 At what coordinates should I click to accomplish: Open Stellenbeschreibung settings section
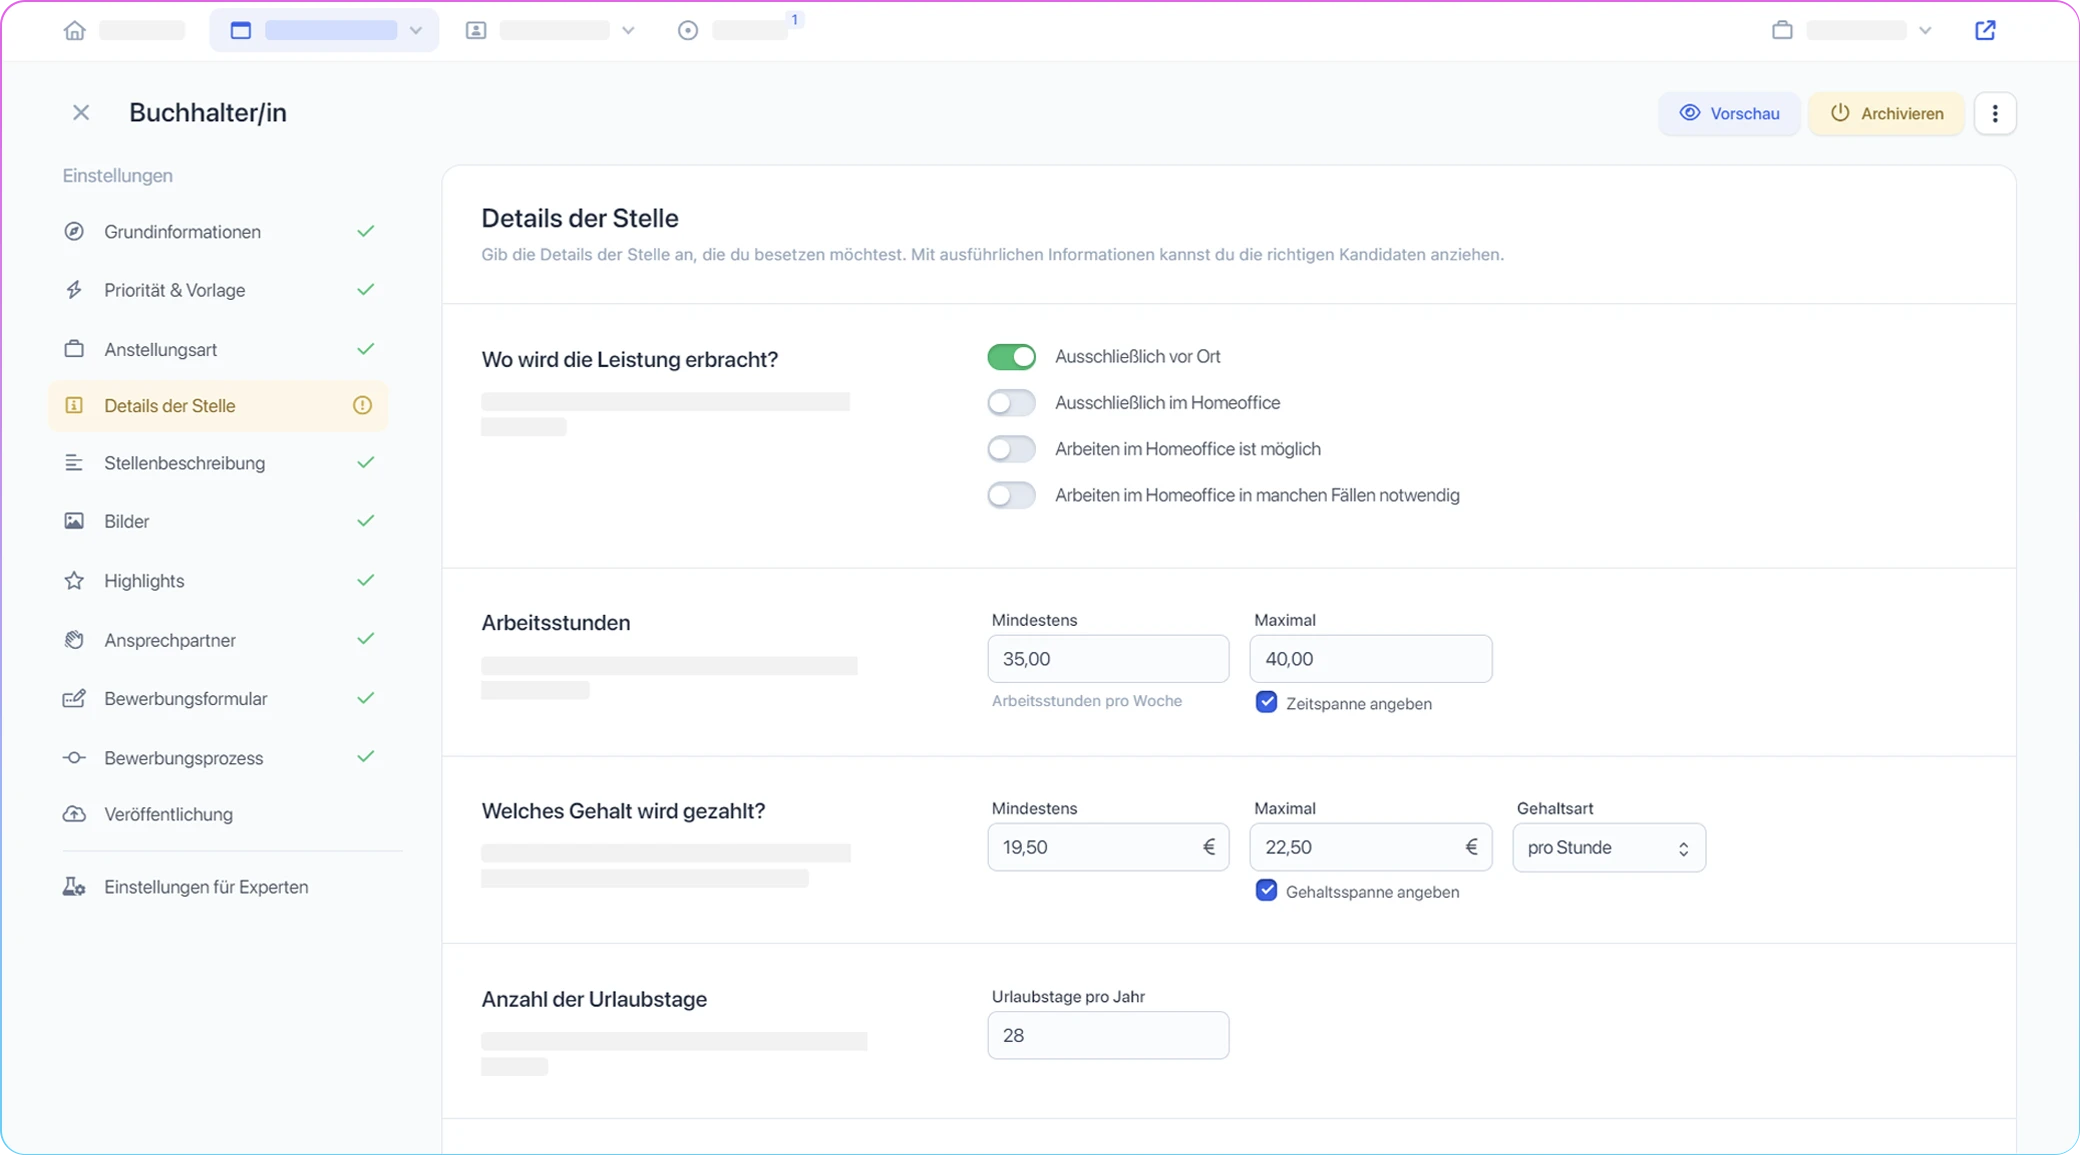pyautogui.click(x=184, y=463)
